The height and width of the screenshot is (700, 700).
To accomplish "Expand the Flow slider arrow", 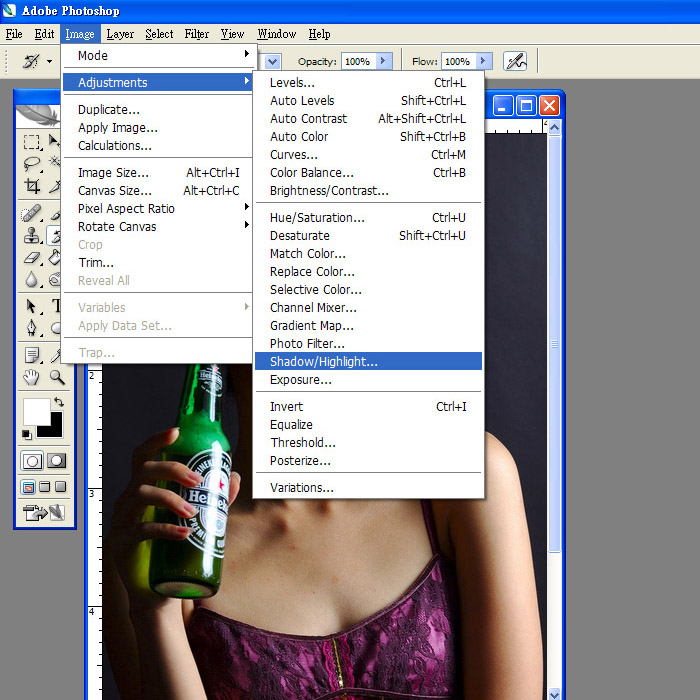I will pos(483,61).
